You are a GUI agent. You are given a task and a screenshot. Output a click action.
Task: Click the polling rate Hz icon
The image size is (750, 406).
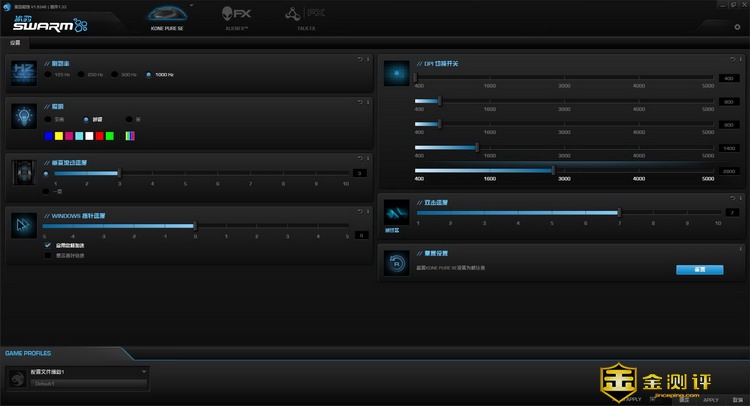click(23, 72)
